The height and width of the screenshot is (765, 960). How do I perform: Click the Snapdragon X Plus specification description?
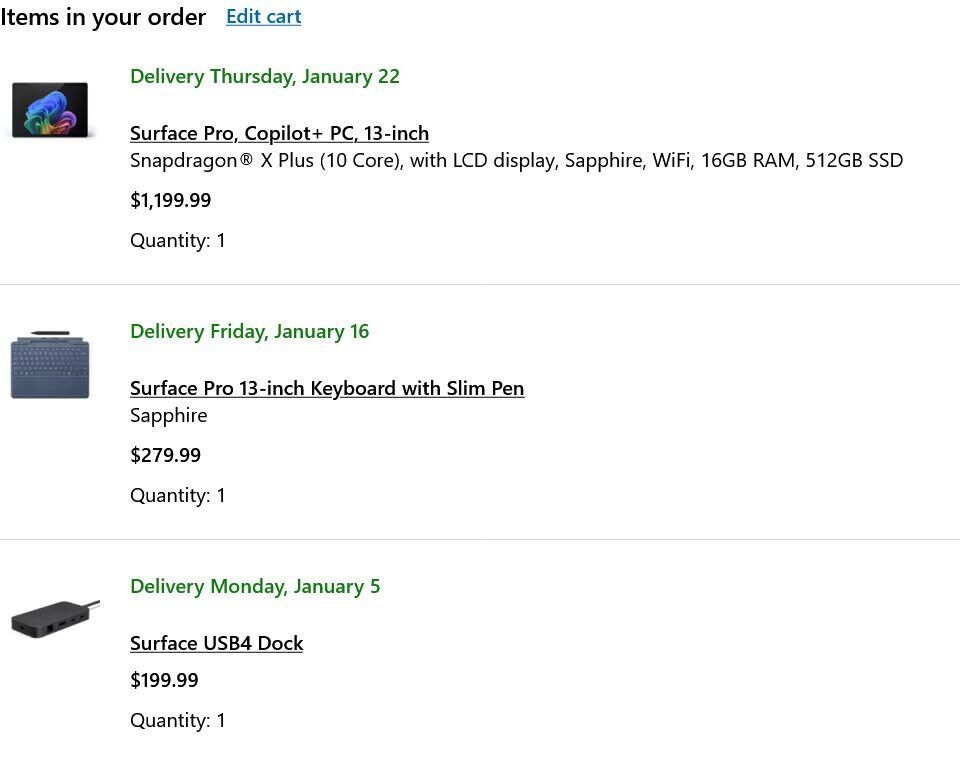pos(516,160)
